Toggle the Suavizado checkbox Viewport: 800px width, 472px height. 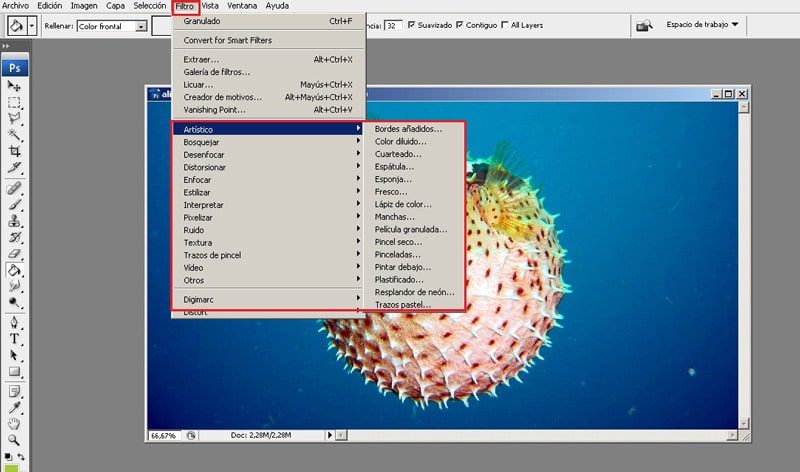(411, 24)
